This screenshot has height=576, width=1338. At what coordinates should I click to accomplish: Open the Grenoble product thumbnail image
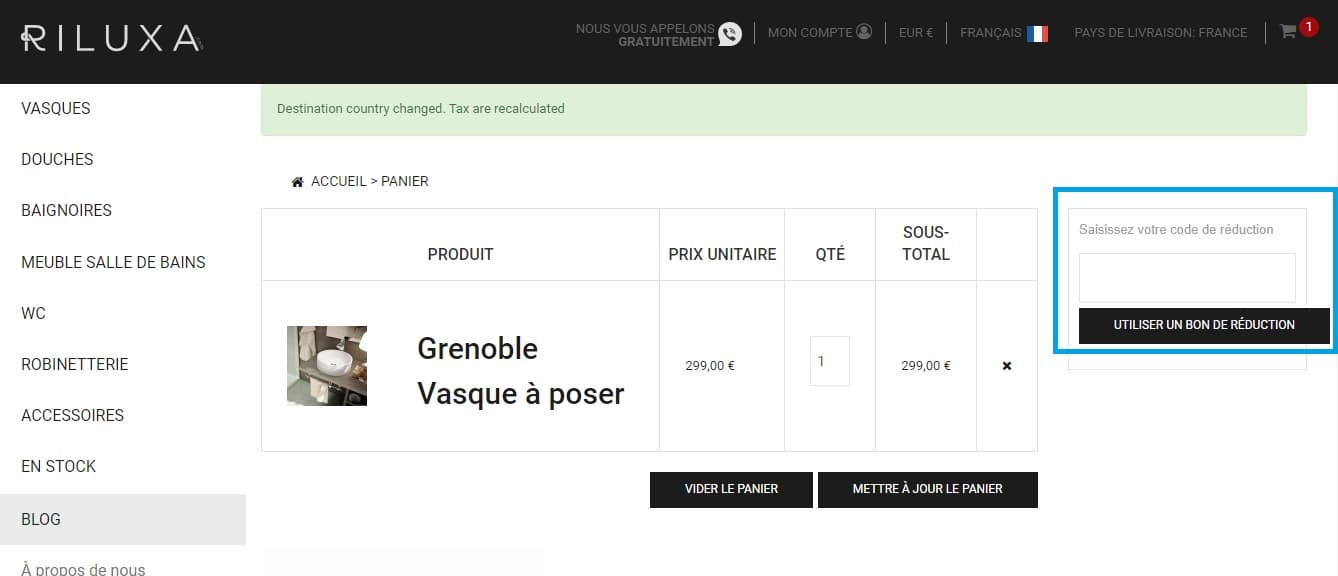point(327,365)
